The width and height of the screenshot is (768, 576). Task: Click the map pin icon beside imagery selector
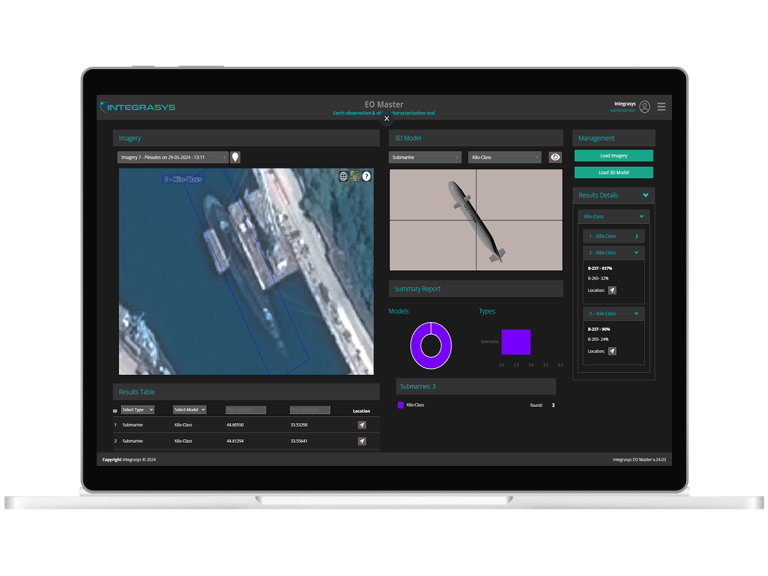click(x=235, y=157)
